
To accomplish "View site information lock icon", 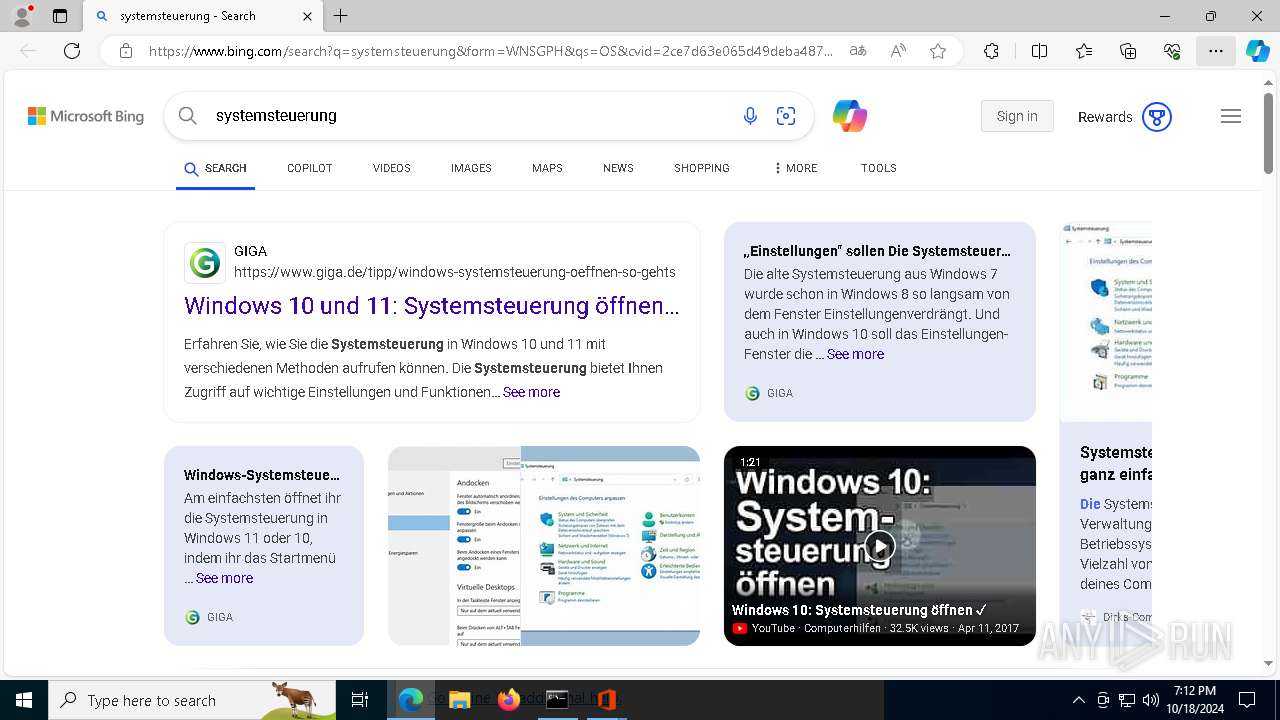I will point(126,51).
